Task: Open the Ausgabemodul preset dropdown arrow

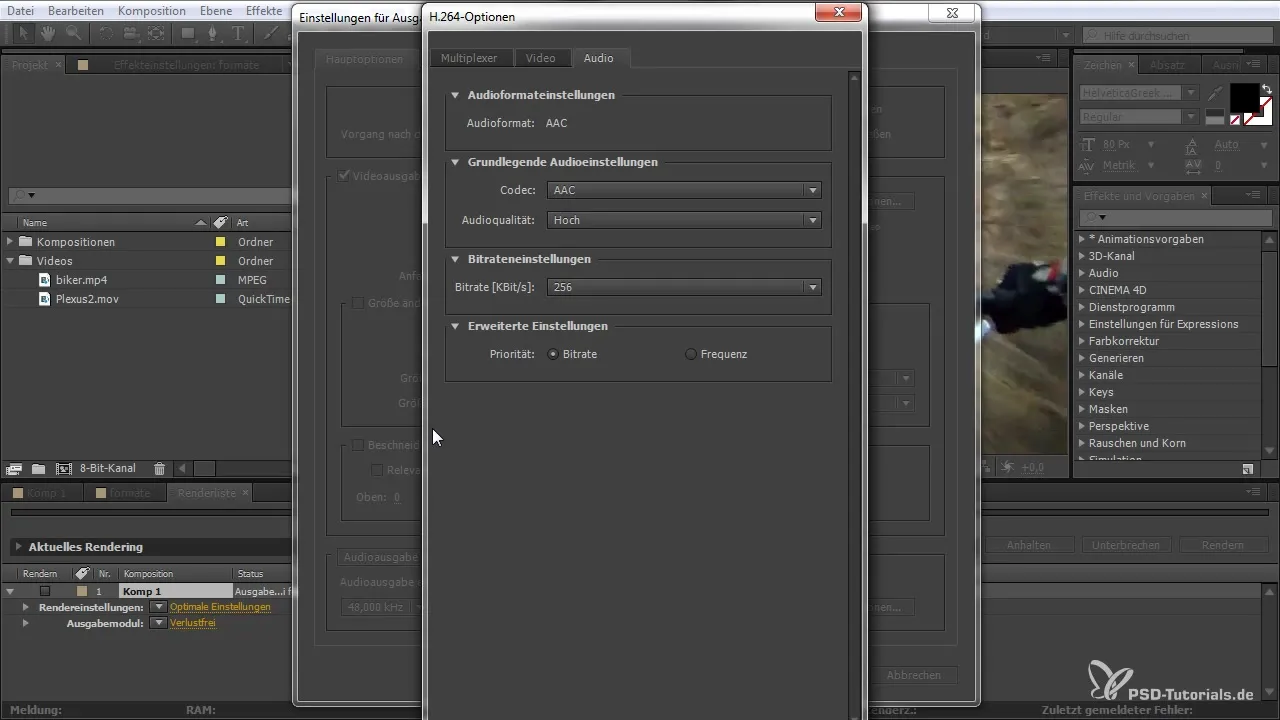Action: (158, 623)
